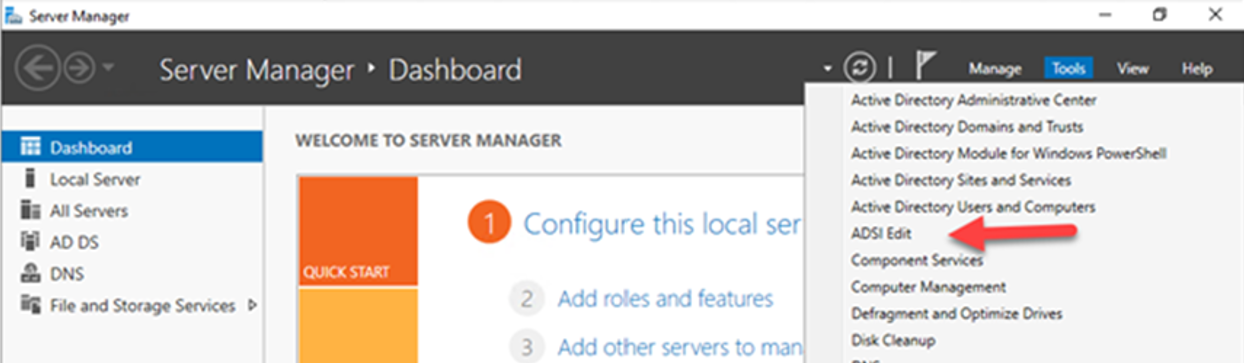Click Server Manager in the header breadcrumb
Image resolution: width=1244 pixels, height=363 pixels.
[257, 70]
